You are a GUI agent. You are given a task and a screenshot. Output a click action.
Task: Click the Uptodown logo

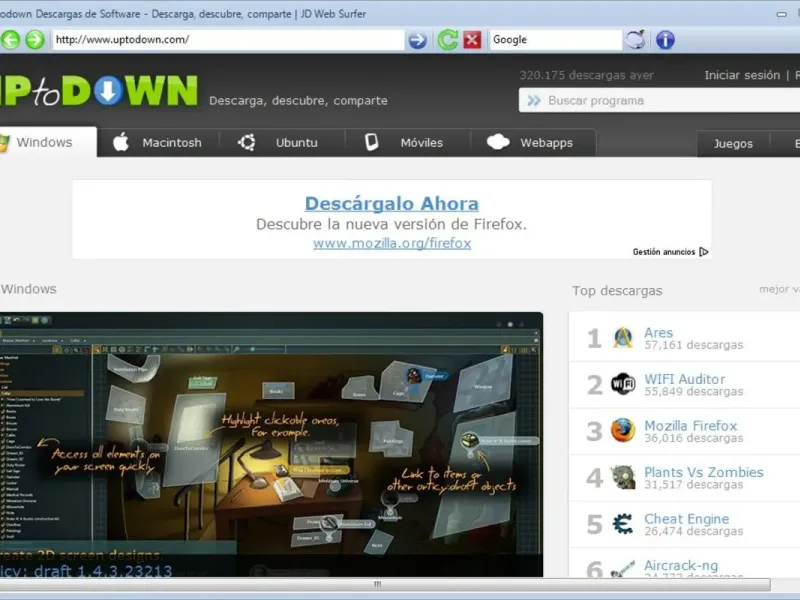[98, 91]
